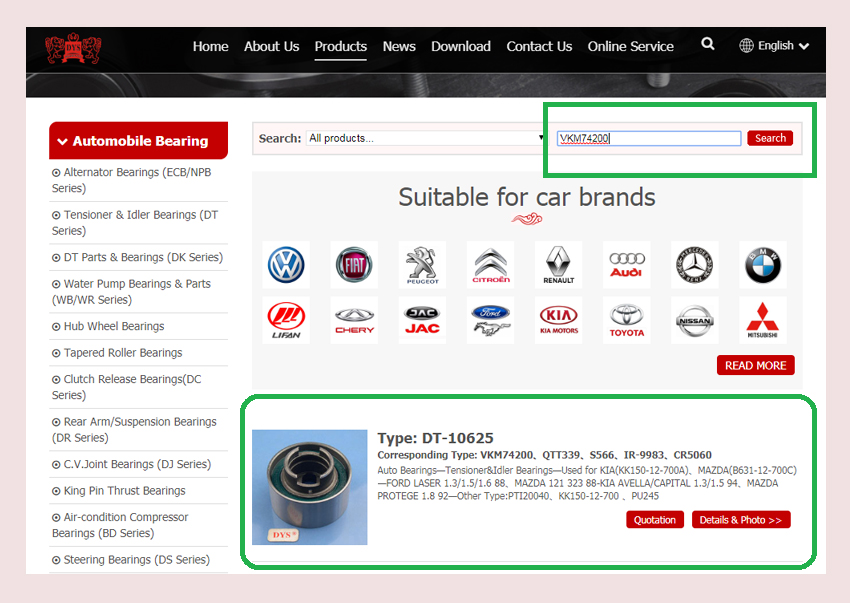Collapse the Automobile Bearing category header
Image resolution: width=850 pixels, height=603 pixels.
[139, 141]
